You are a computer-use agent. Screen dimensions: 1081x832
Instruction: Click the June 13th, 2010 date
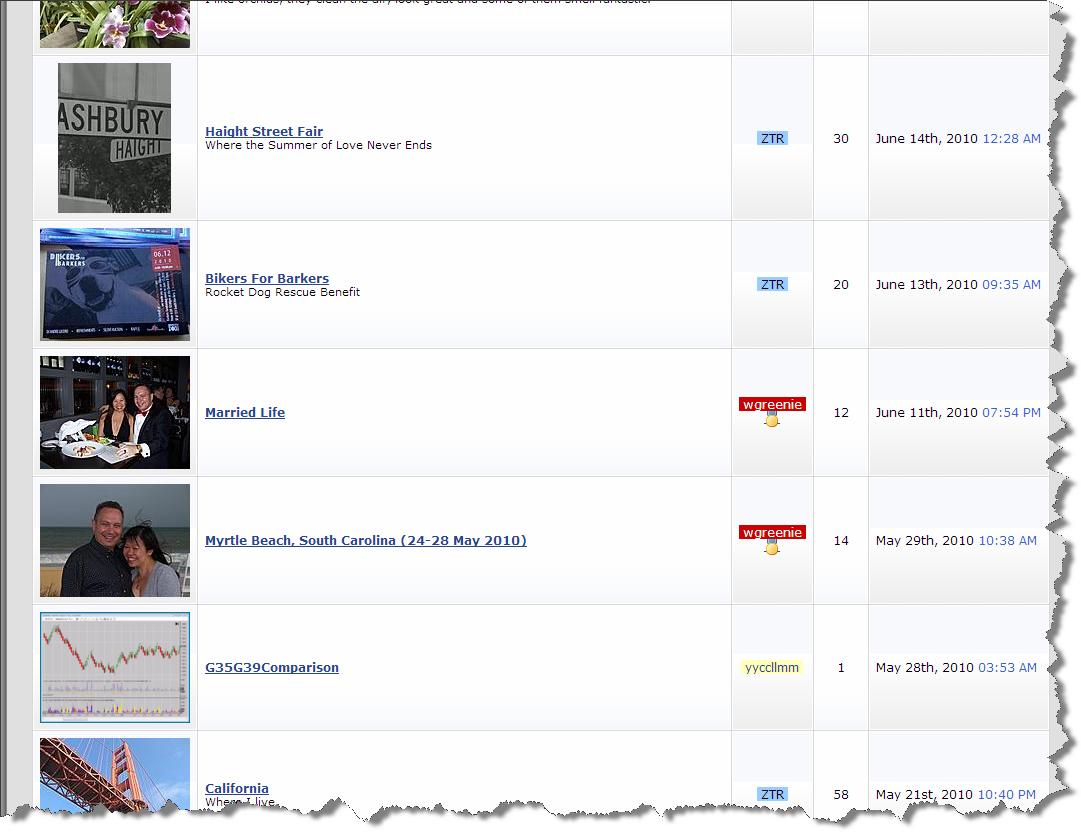927,285
